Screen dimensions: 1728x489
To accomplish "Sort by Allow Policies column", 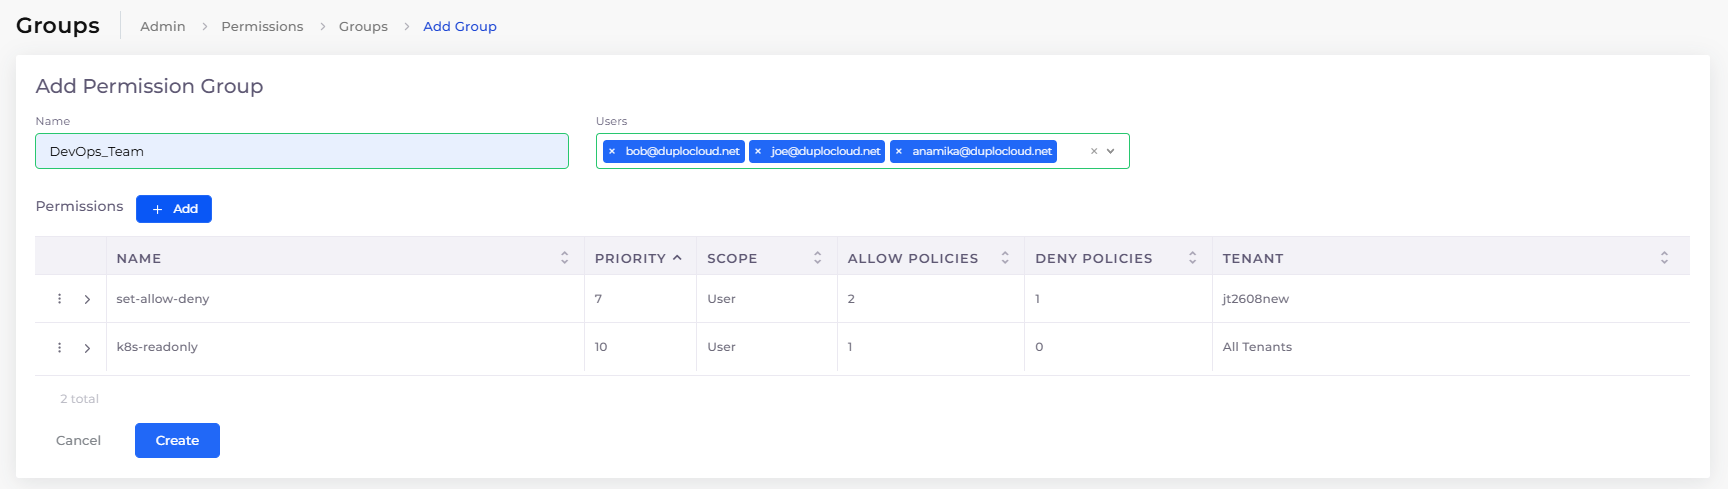I will (1005, 258).
